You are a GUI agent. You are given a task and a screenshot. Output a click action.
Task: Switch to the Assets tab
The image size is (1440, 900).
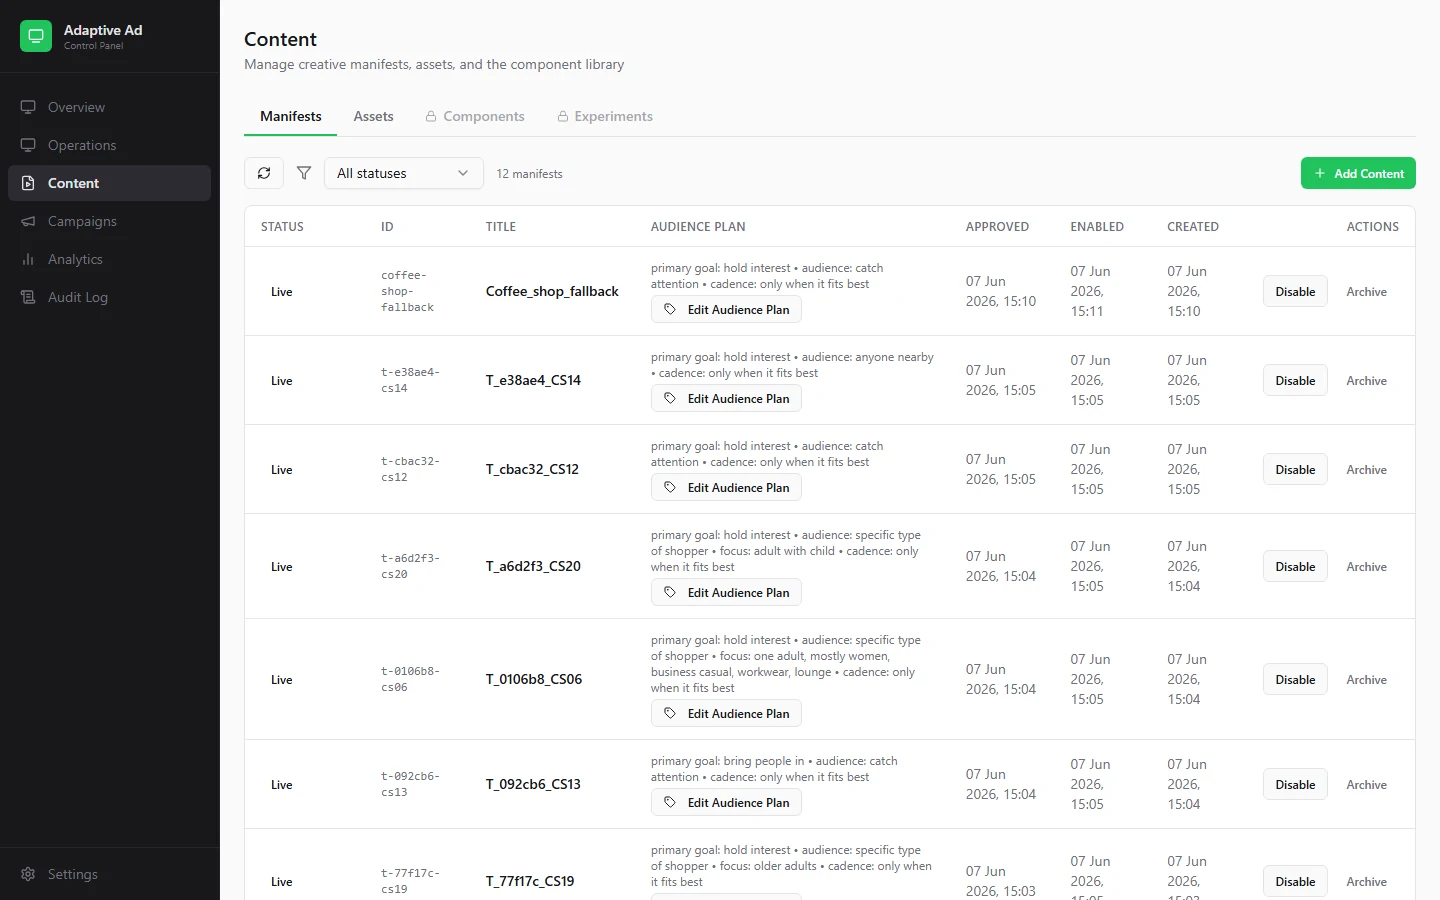[x=373, y=116]
